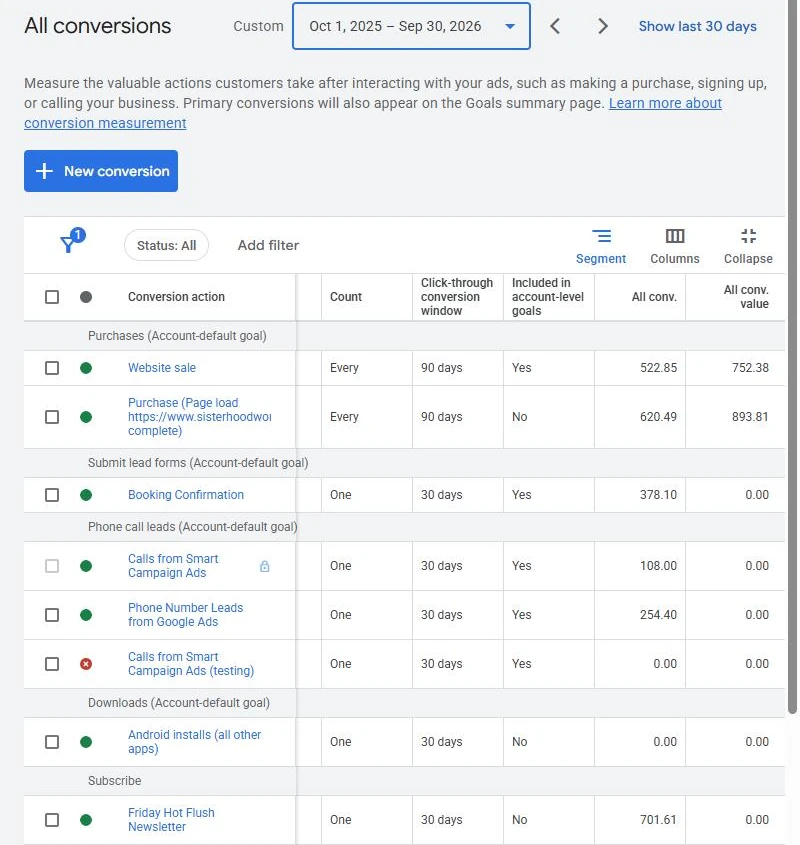Check the Purchase (Page load) row checkbox

click(52, 417)
